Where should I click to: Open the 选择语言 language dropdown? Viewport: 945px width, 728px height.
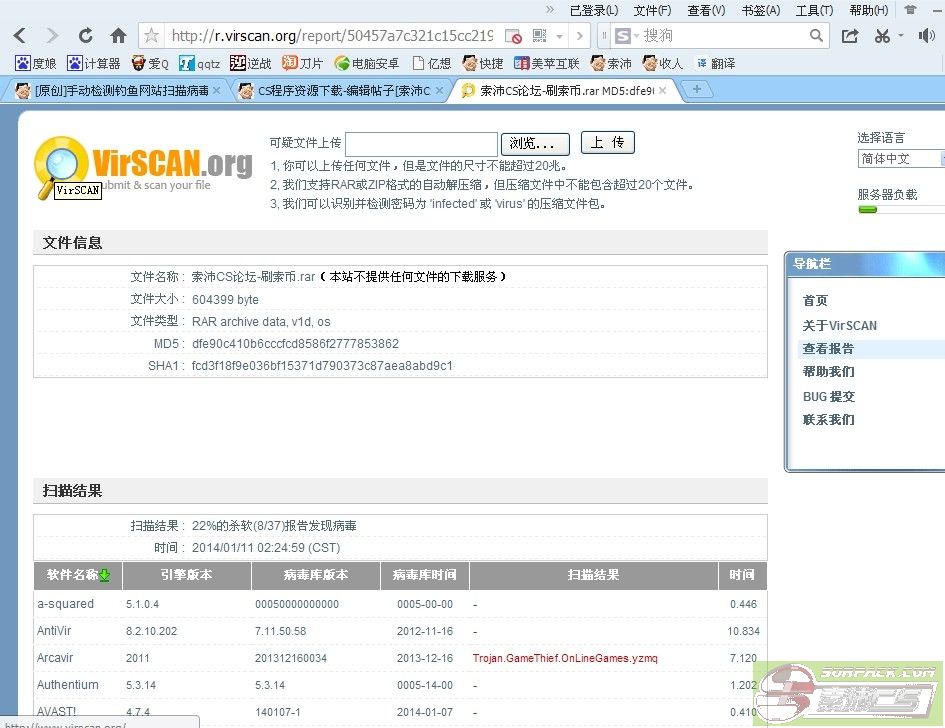pyautogui.click(x=900, y=159)
